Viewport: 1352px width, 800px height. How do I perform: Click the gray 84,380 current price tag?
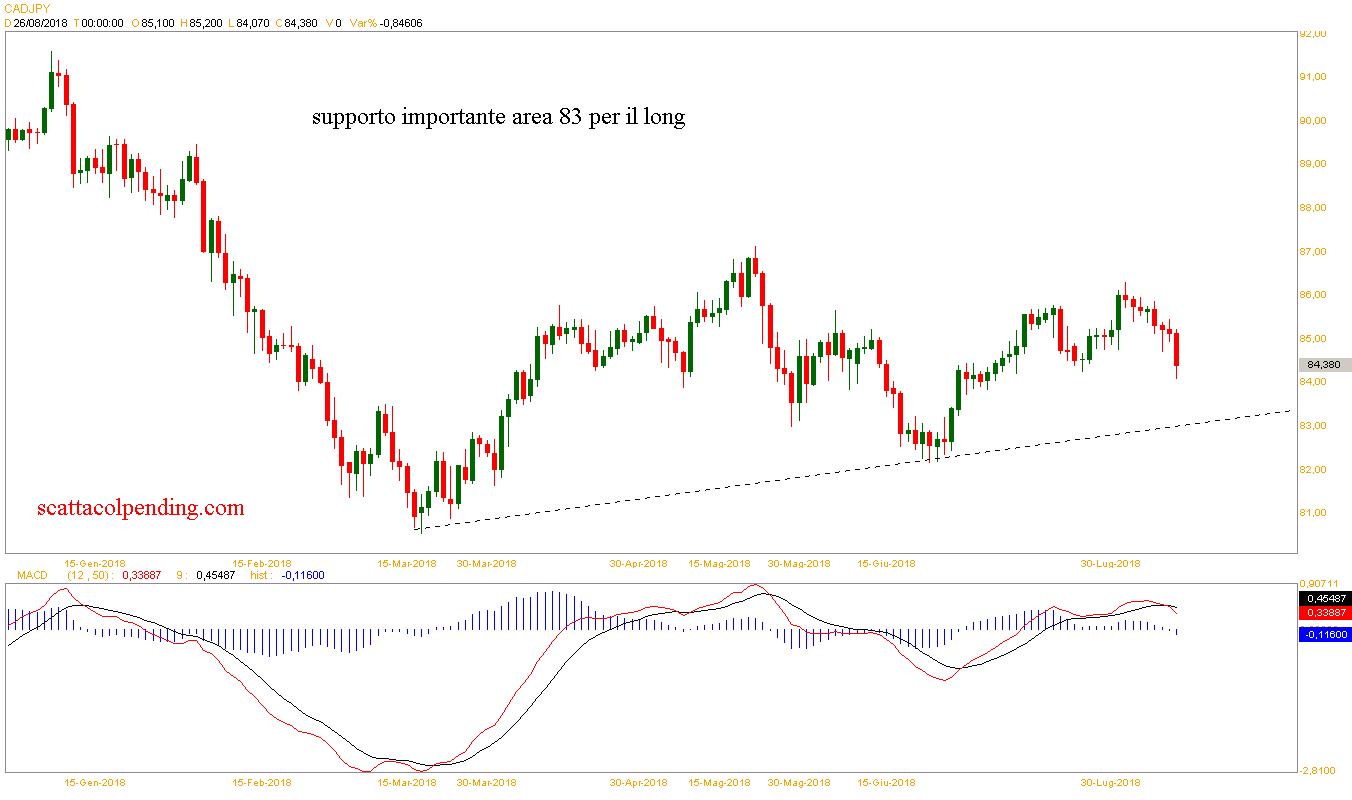coord(1323,365)
